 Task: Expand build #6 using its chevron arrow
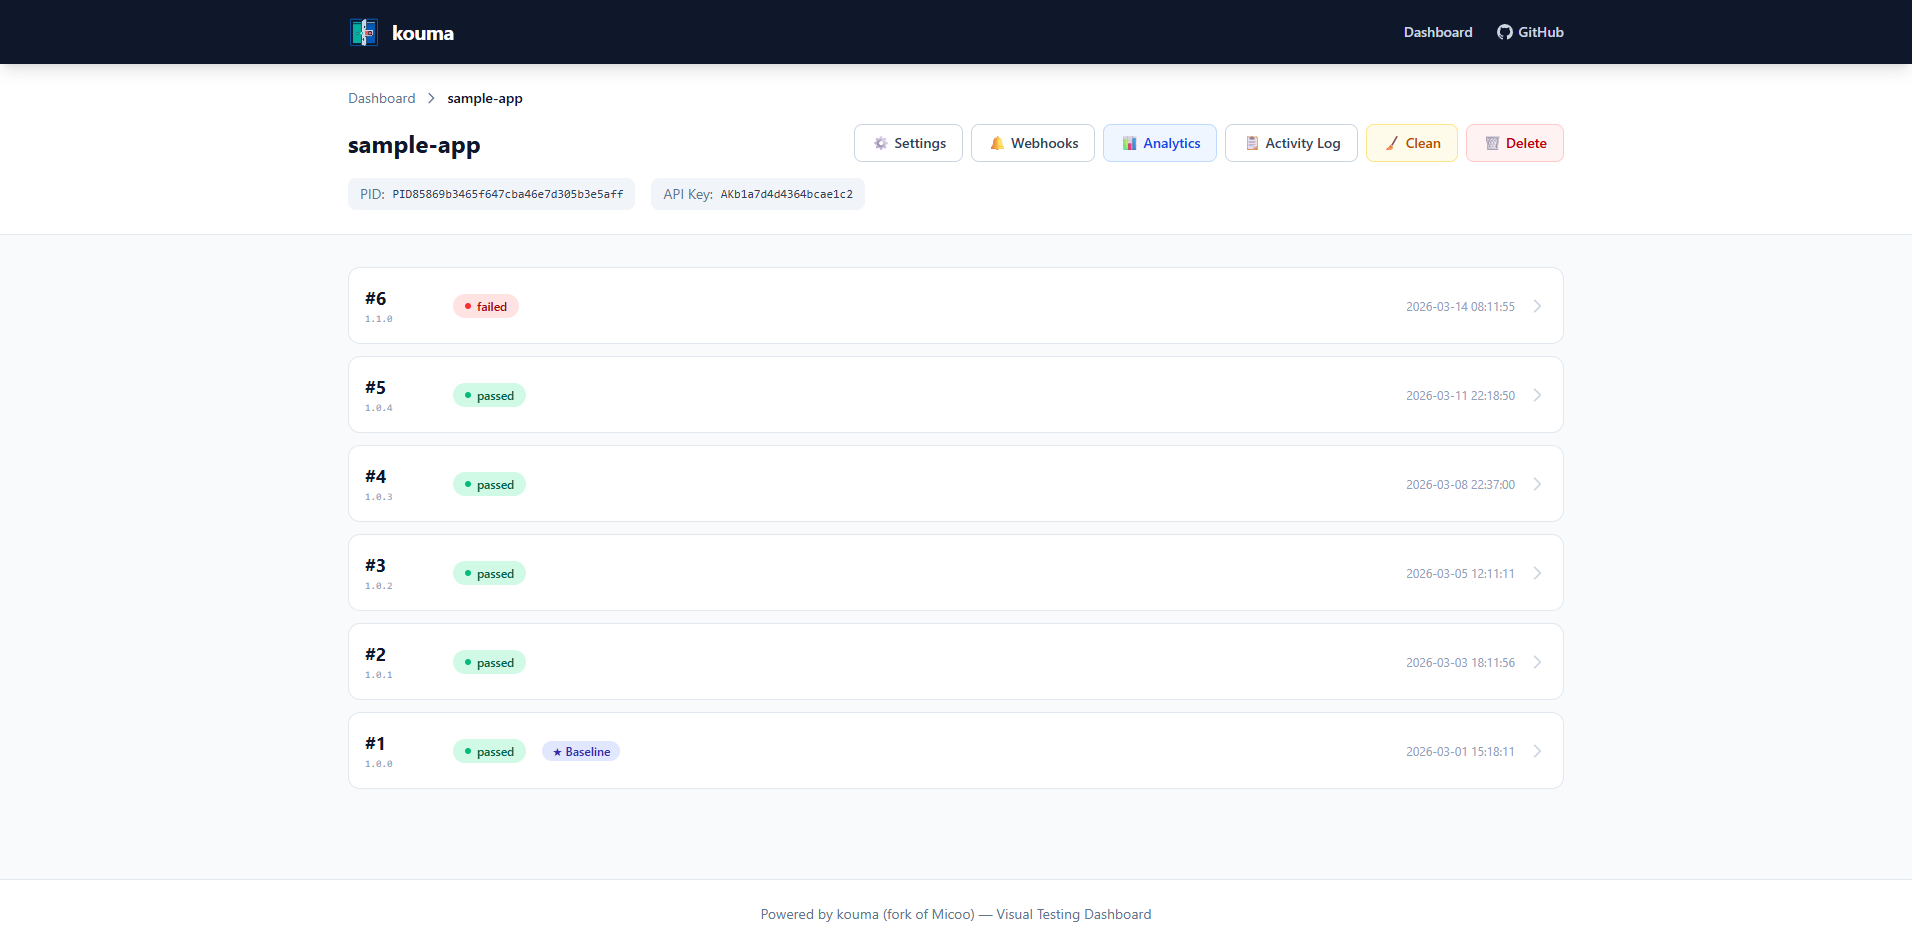(1537, 306)
